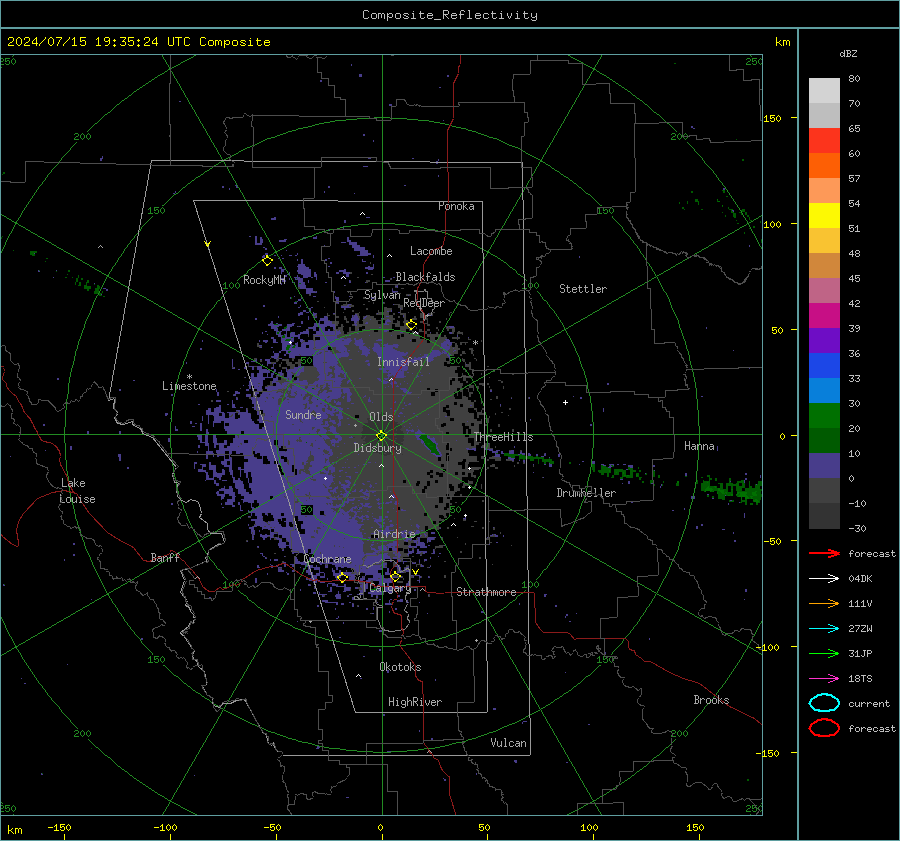Select the Lake Louise label
The width and height of the screenshot is (900, 841).
77,491
